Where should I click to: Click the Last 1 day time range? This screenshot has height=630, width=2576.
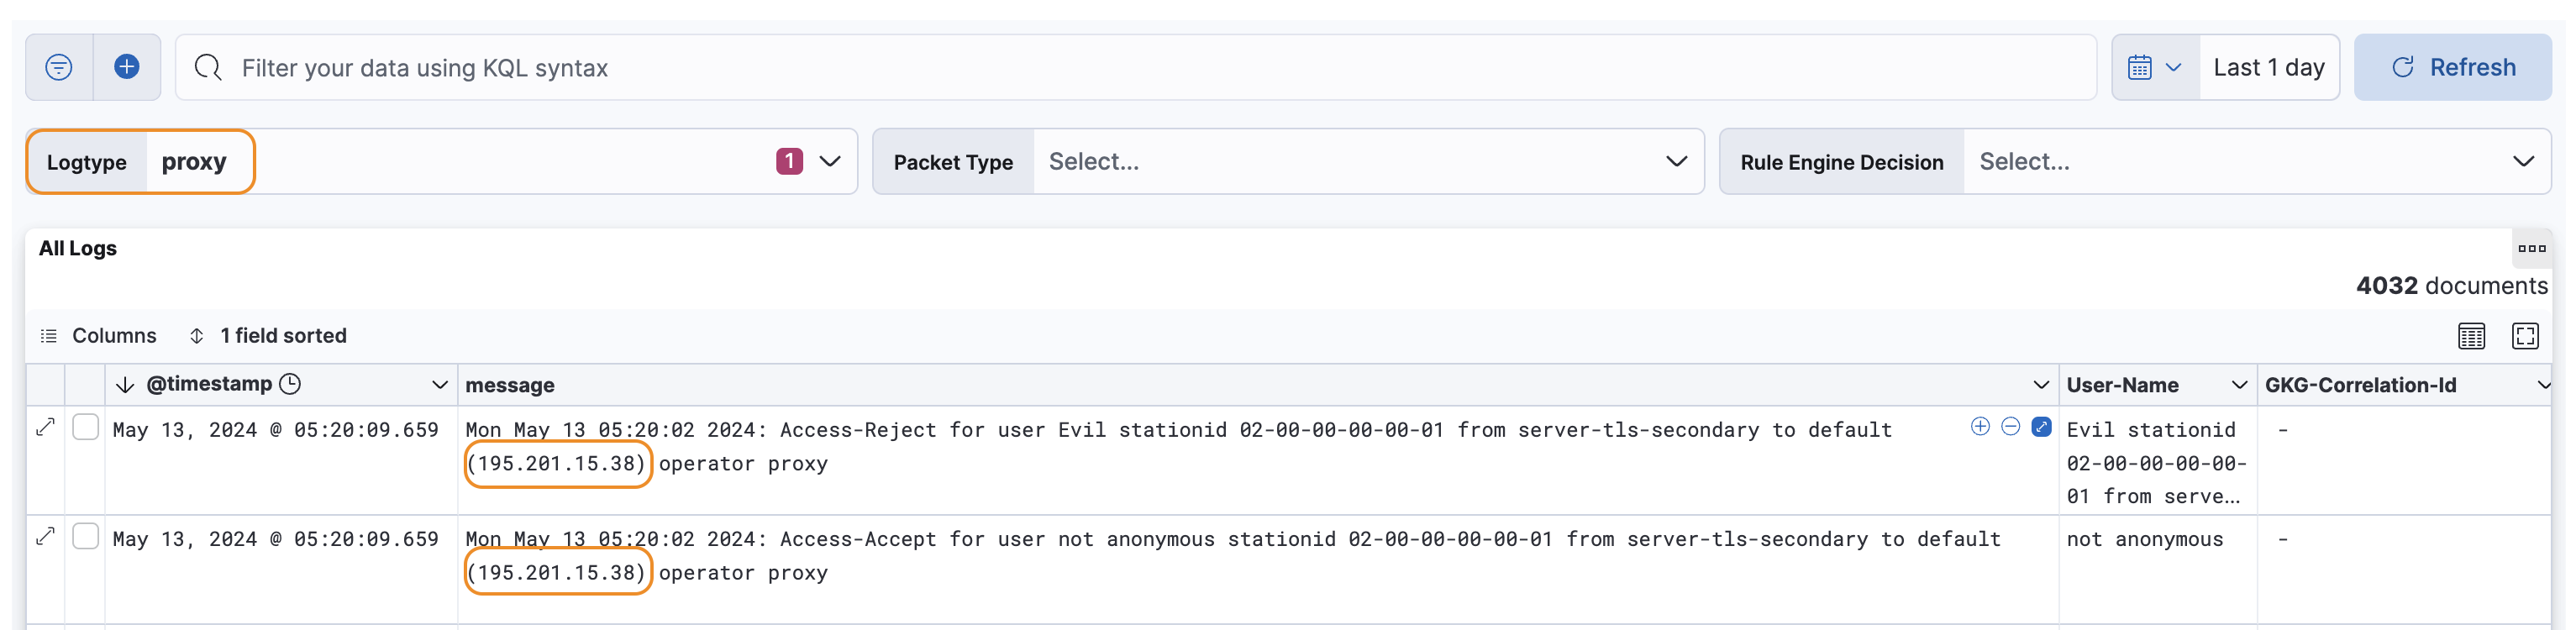click(x=2268, y=67)
